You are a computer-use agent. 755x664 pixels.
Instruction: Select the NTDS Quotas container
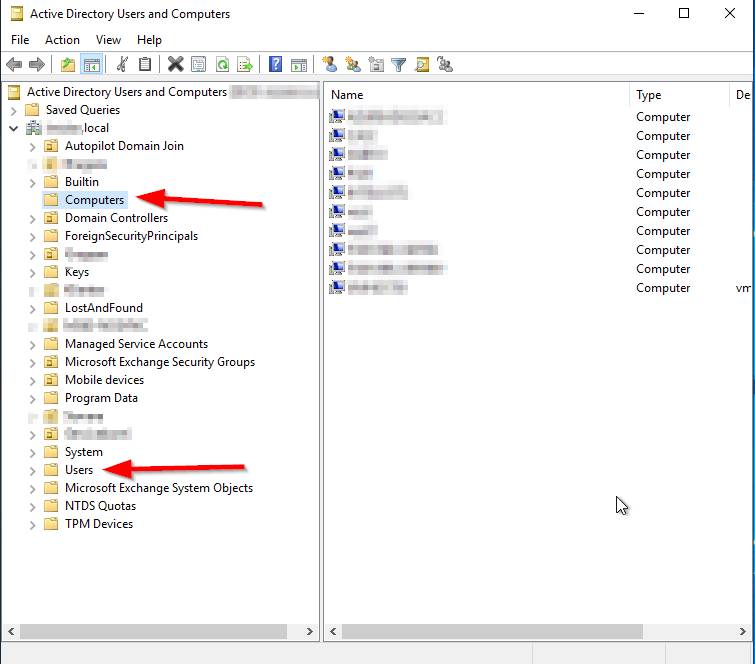[100, 506]
